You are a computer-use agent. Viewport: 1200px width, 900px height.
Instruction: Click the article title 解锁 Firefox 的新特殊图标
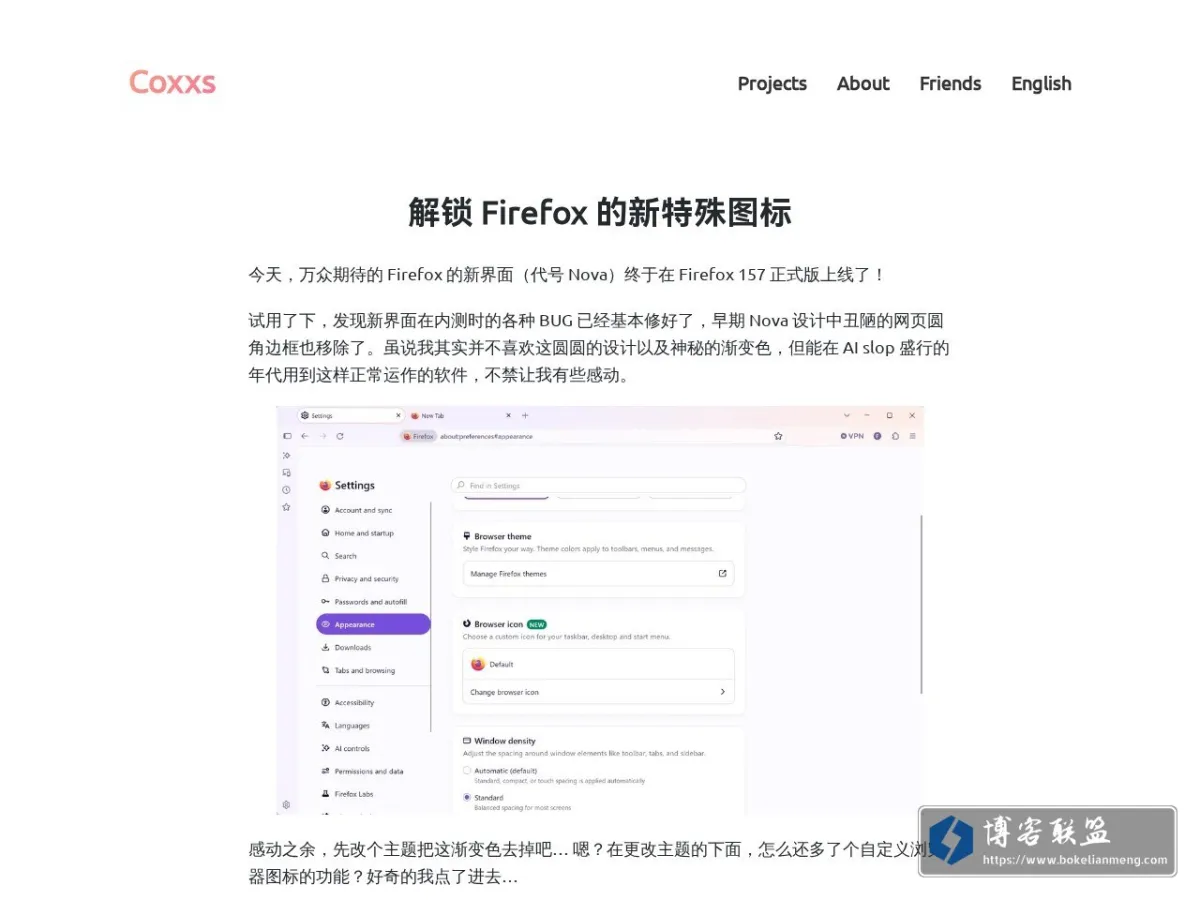point(600,212)
